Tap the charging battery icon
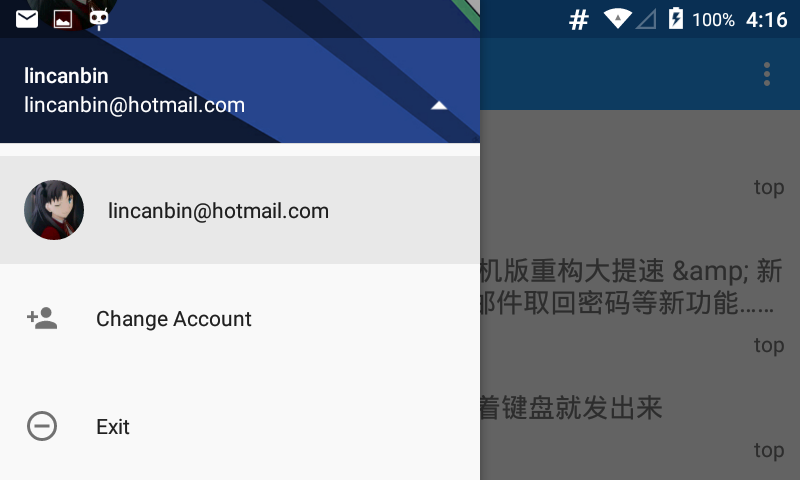800x480 pixels. (x=676, y=18)
